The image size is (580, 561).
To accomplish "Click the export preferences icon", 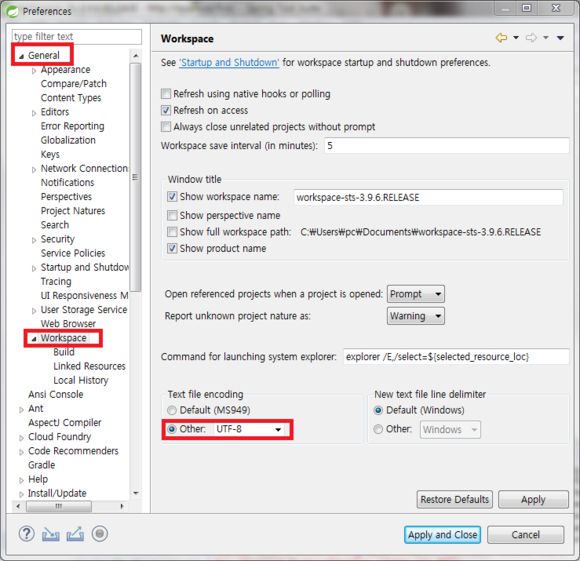I will [x=75, y=534].
